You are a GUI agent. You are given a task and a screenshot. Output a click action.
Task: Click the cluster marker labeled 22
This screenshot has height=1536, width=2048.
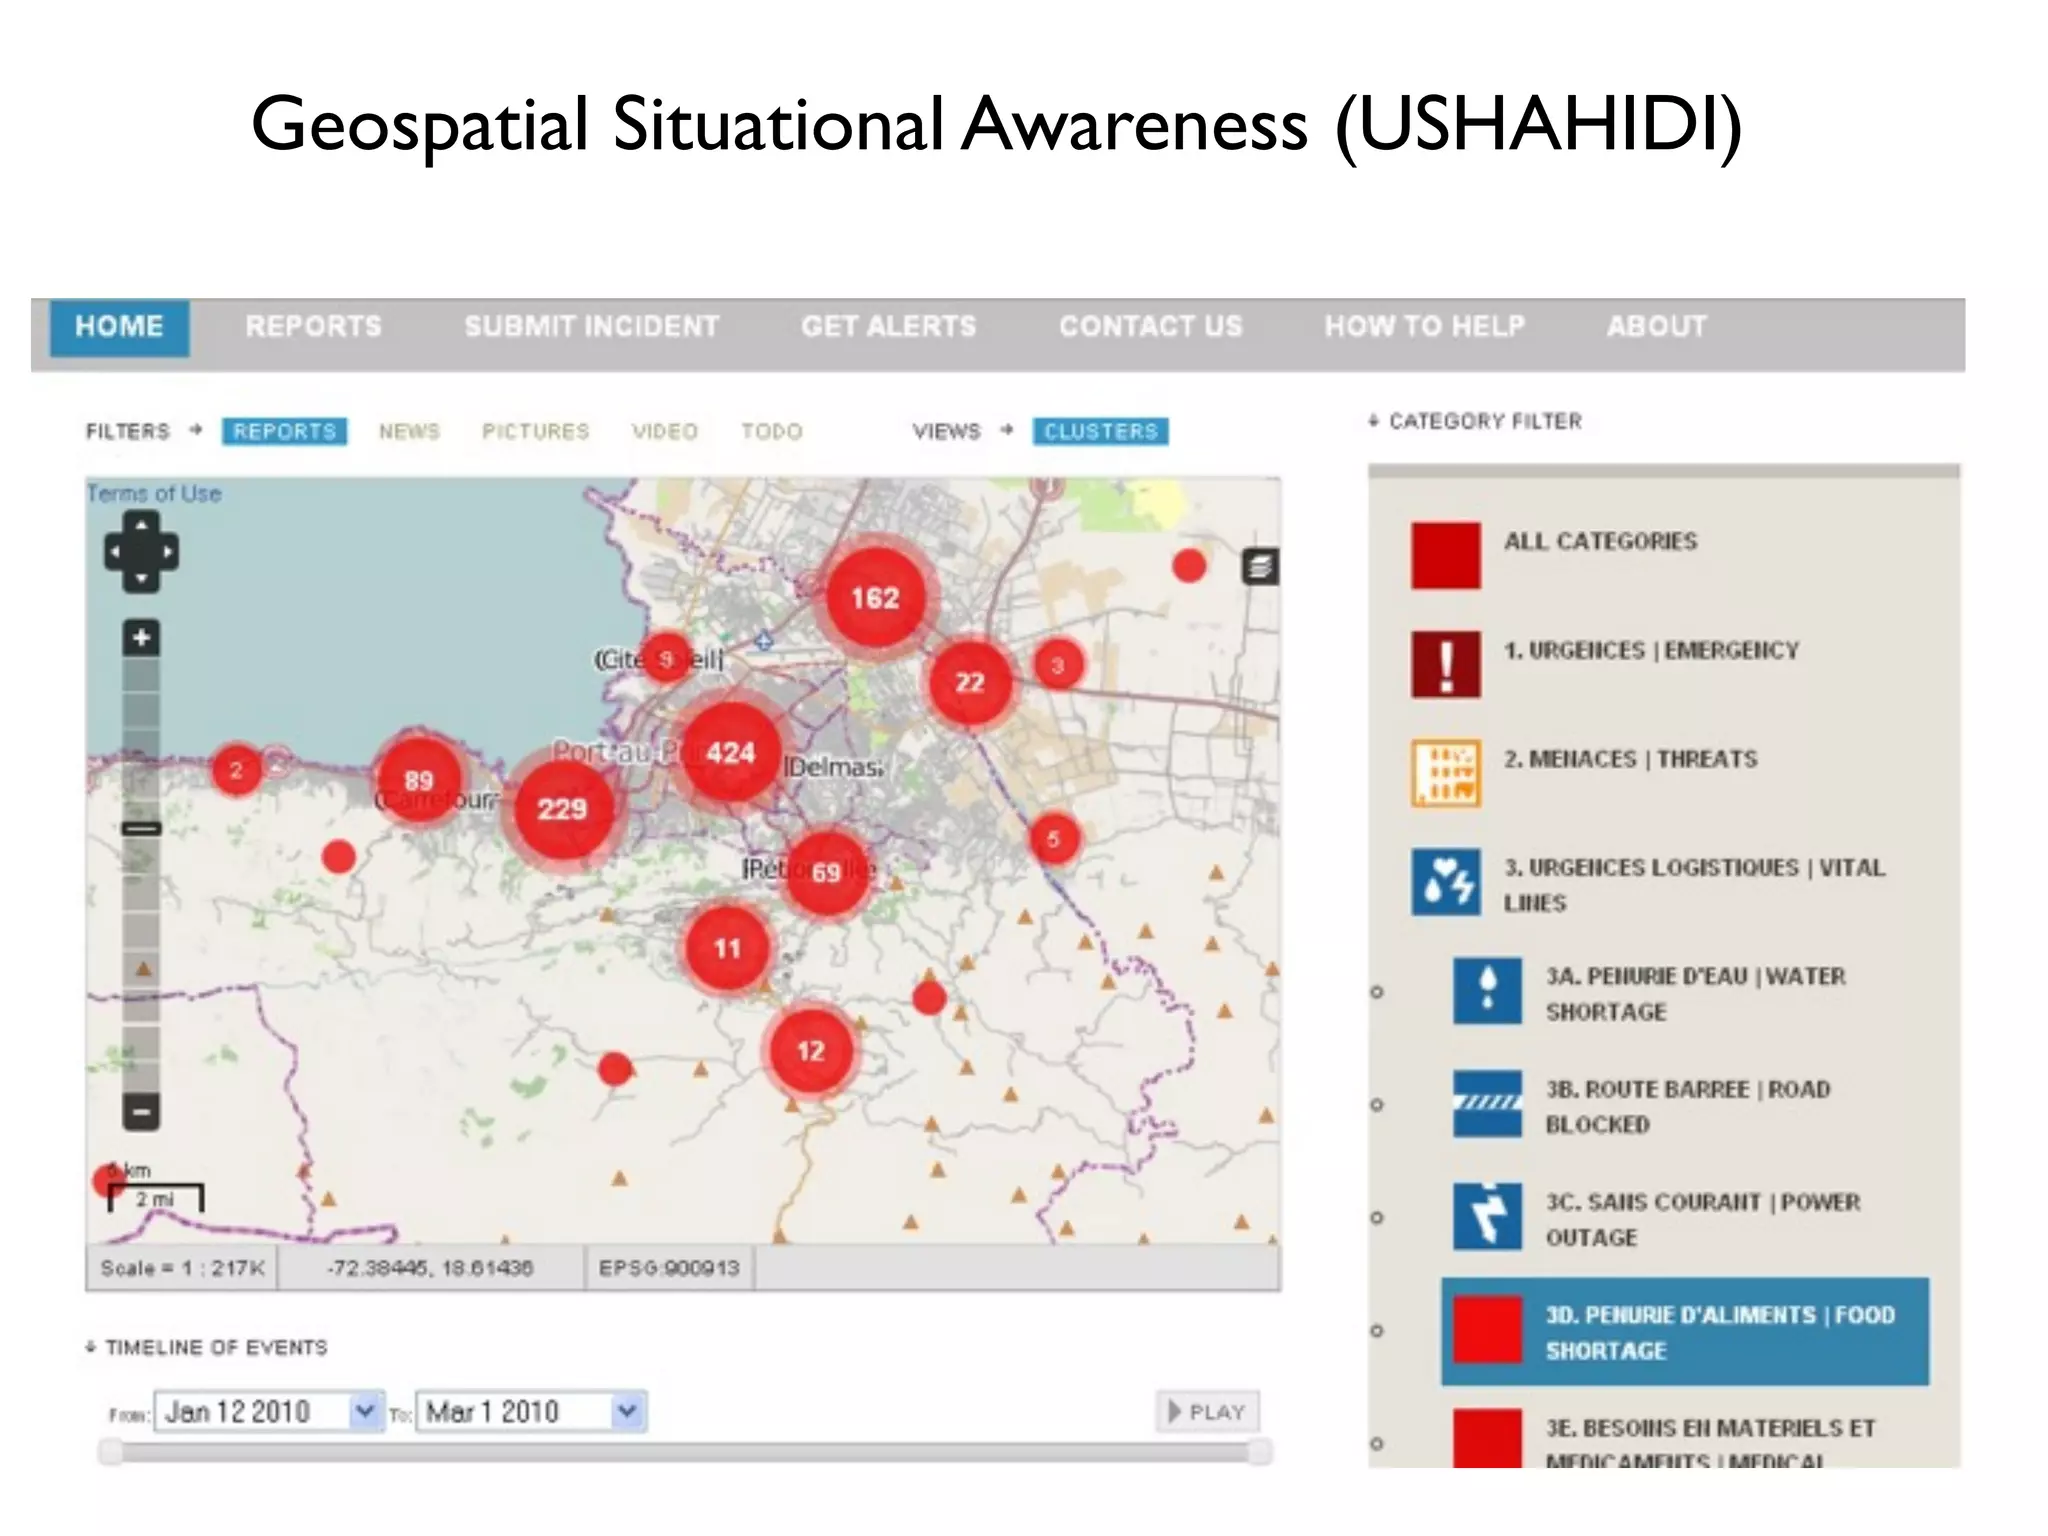[969, 682]
